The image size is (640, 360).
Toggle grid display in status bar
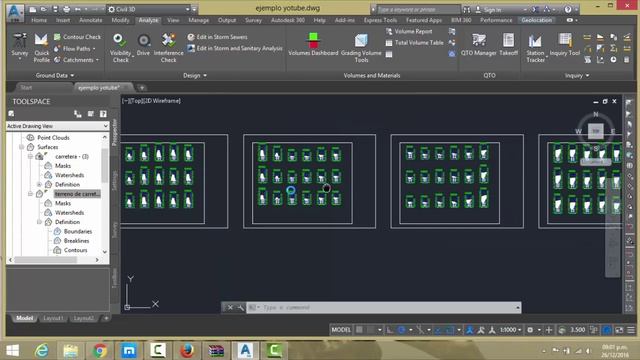tap(359, 330)
